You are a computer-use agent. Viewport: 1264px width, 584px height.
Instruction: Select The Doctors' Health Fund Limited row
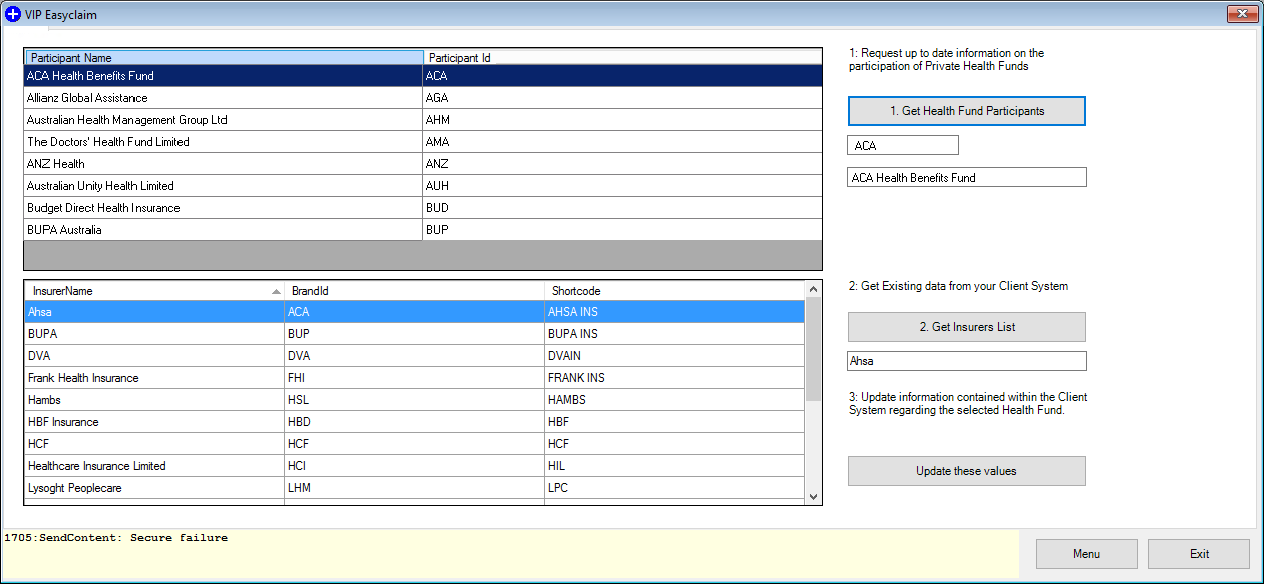[x=423, y=142]
